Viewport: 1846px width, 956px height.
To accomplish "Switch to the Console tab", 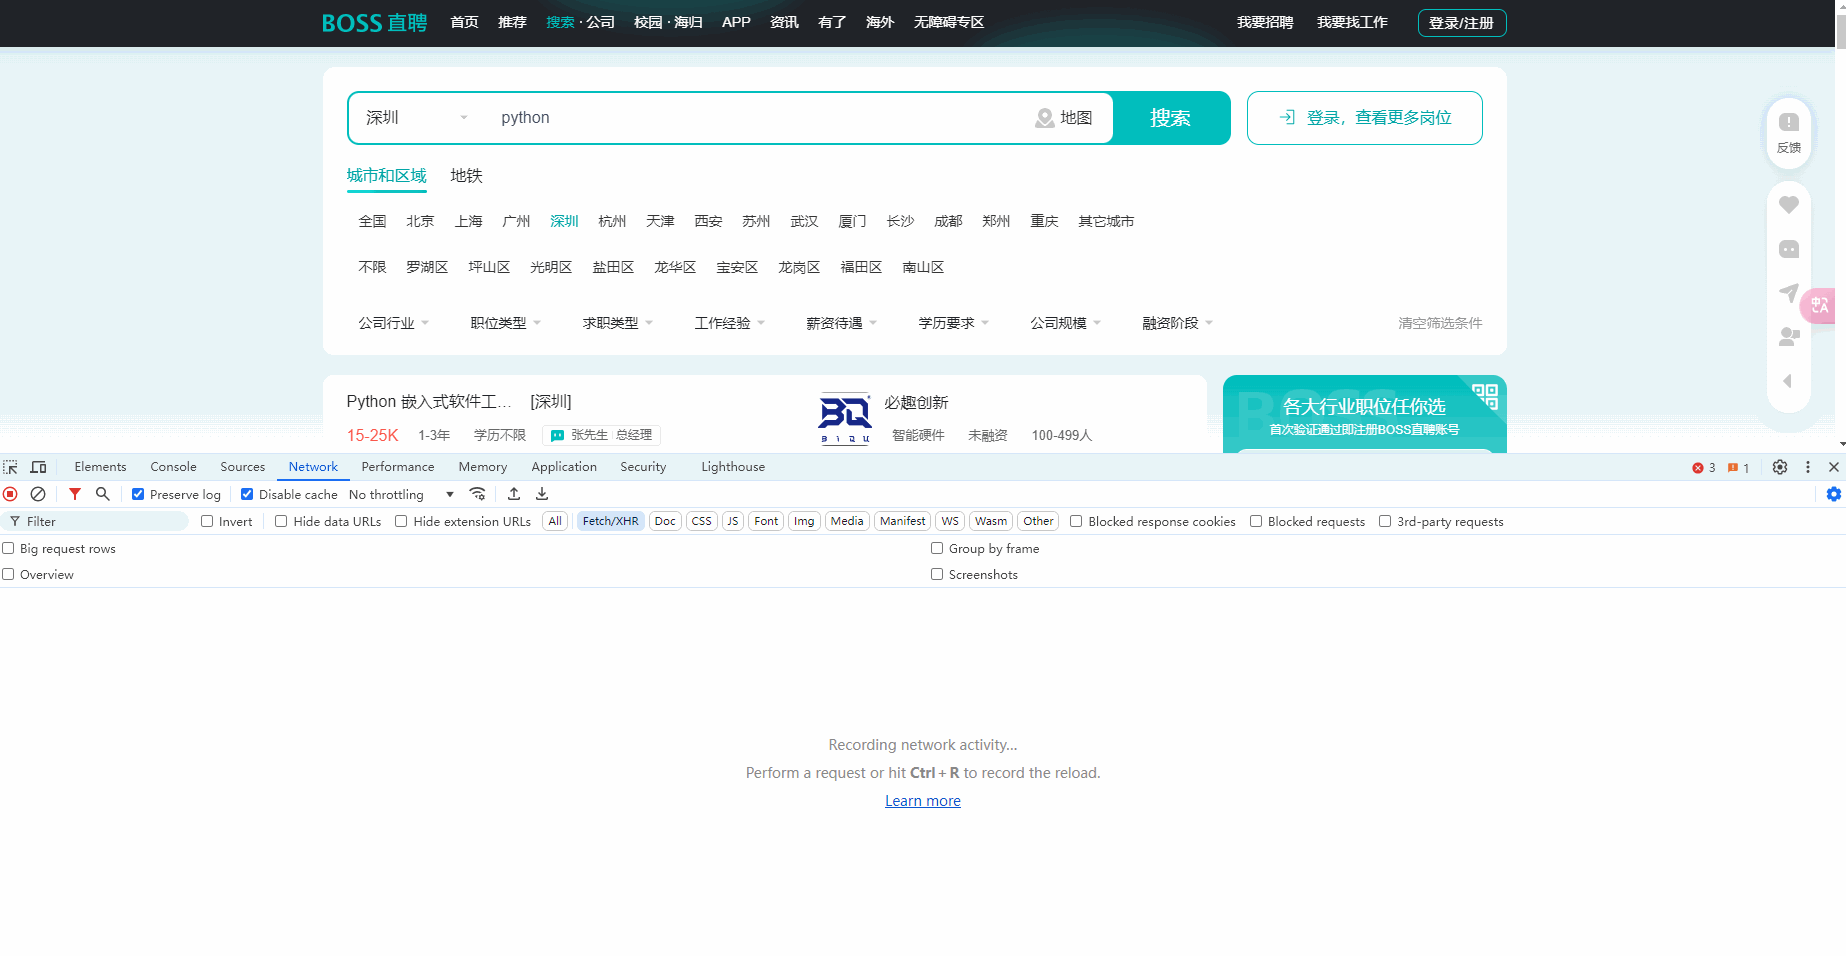I will point(173,467).
